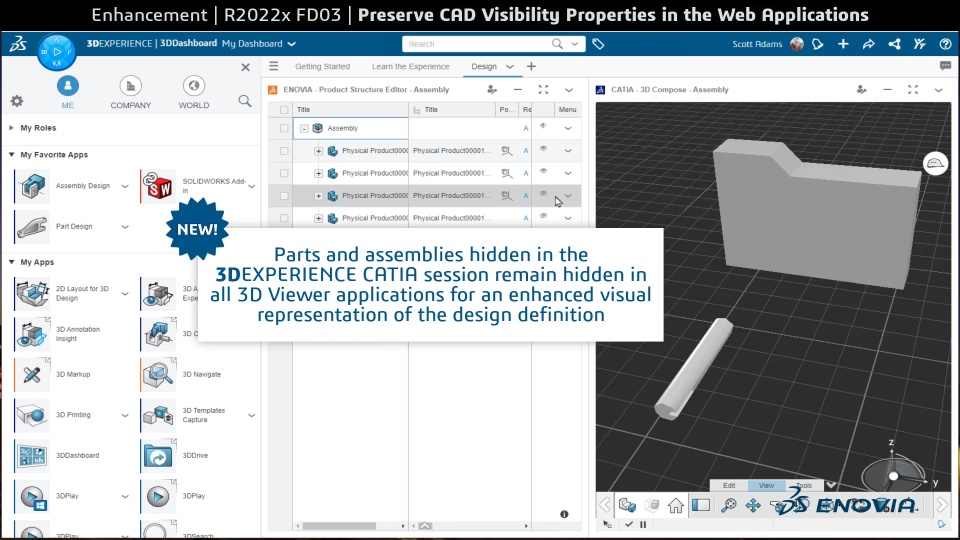Check the highlighted Physical Product row checkbox
The height and width of the screenshot is (540, 960).
(284, 196)
